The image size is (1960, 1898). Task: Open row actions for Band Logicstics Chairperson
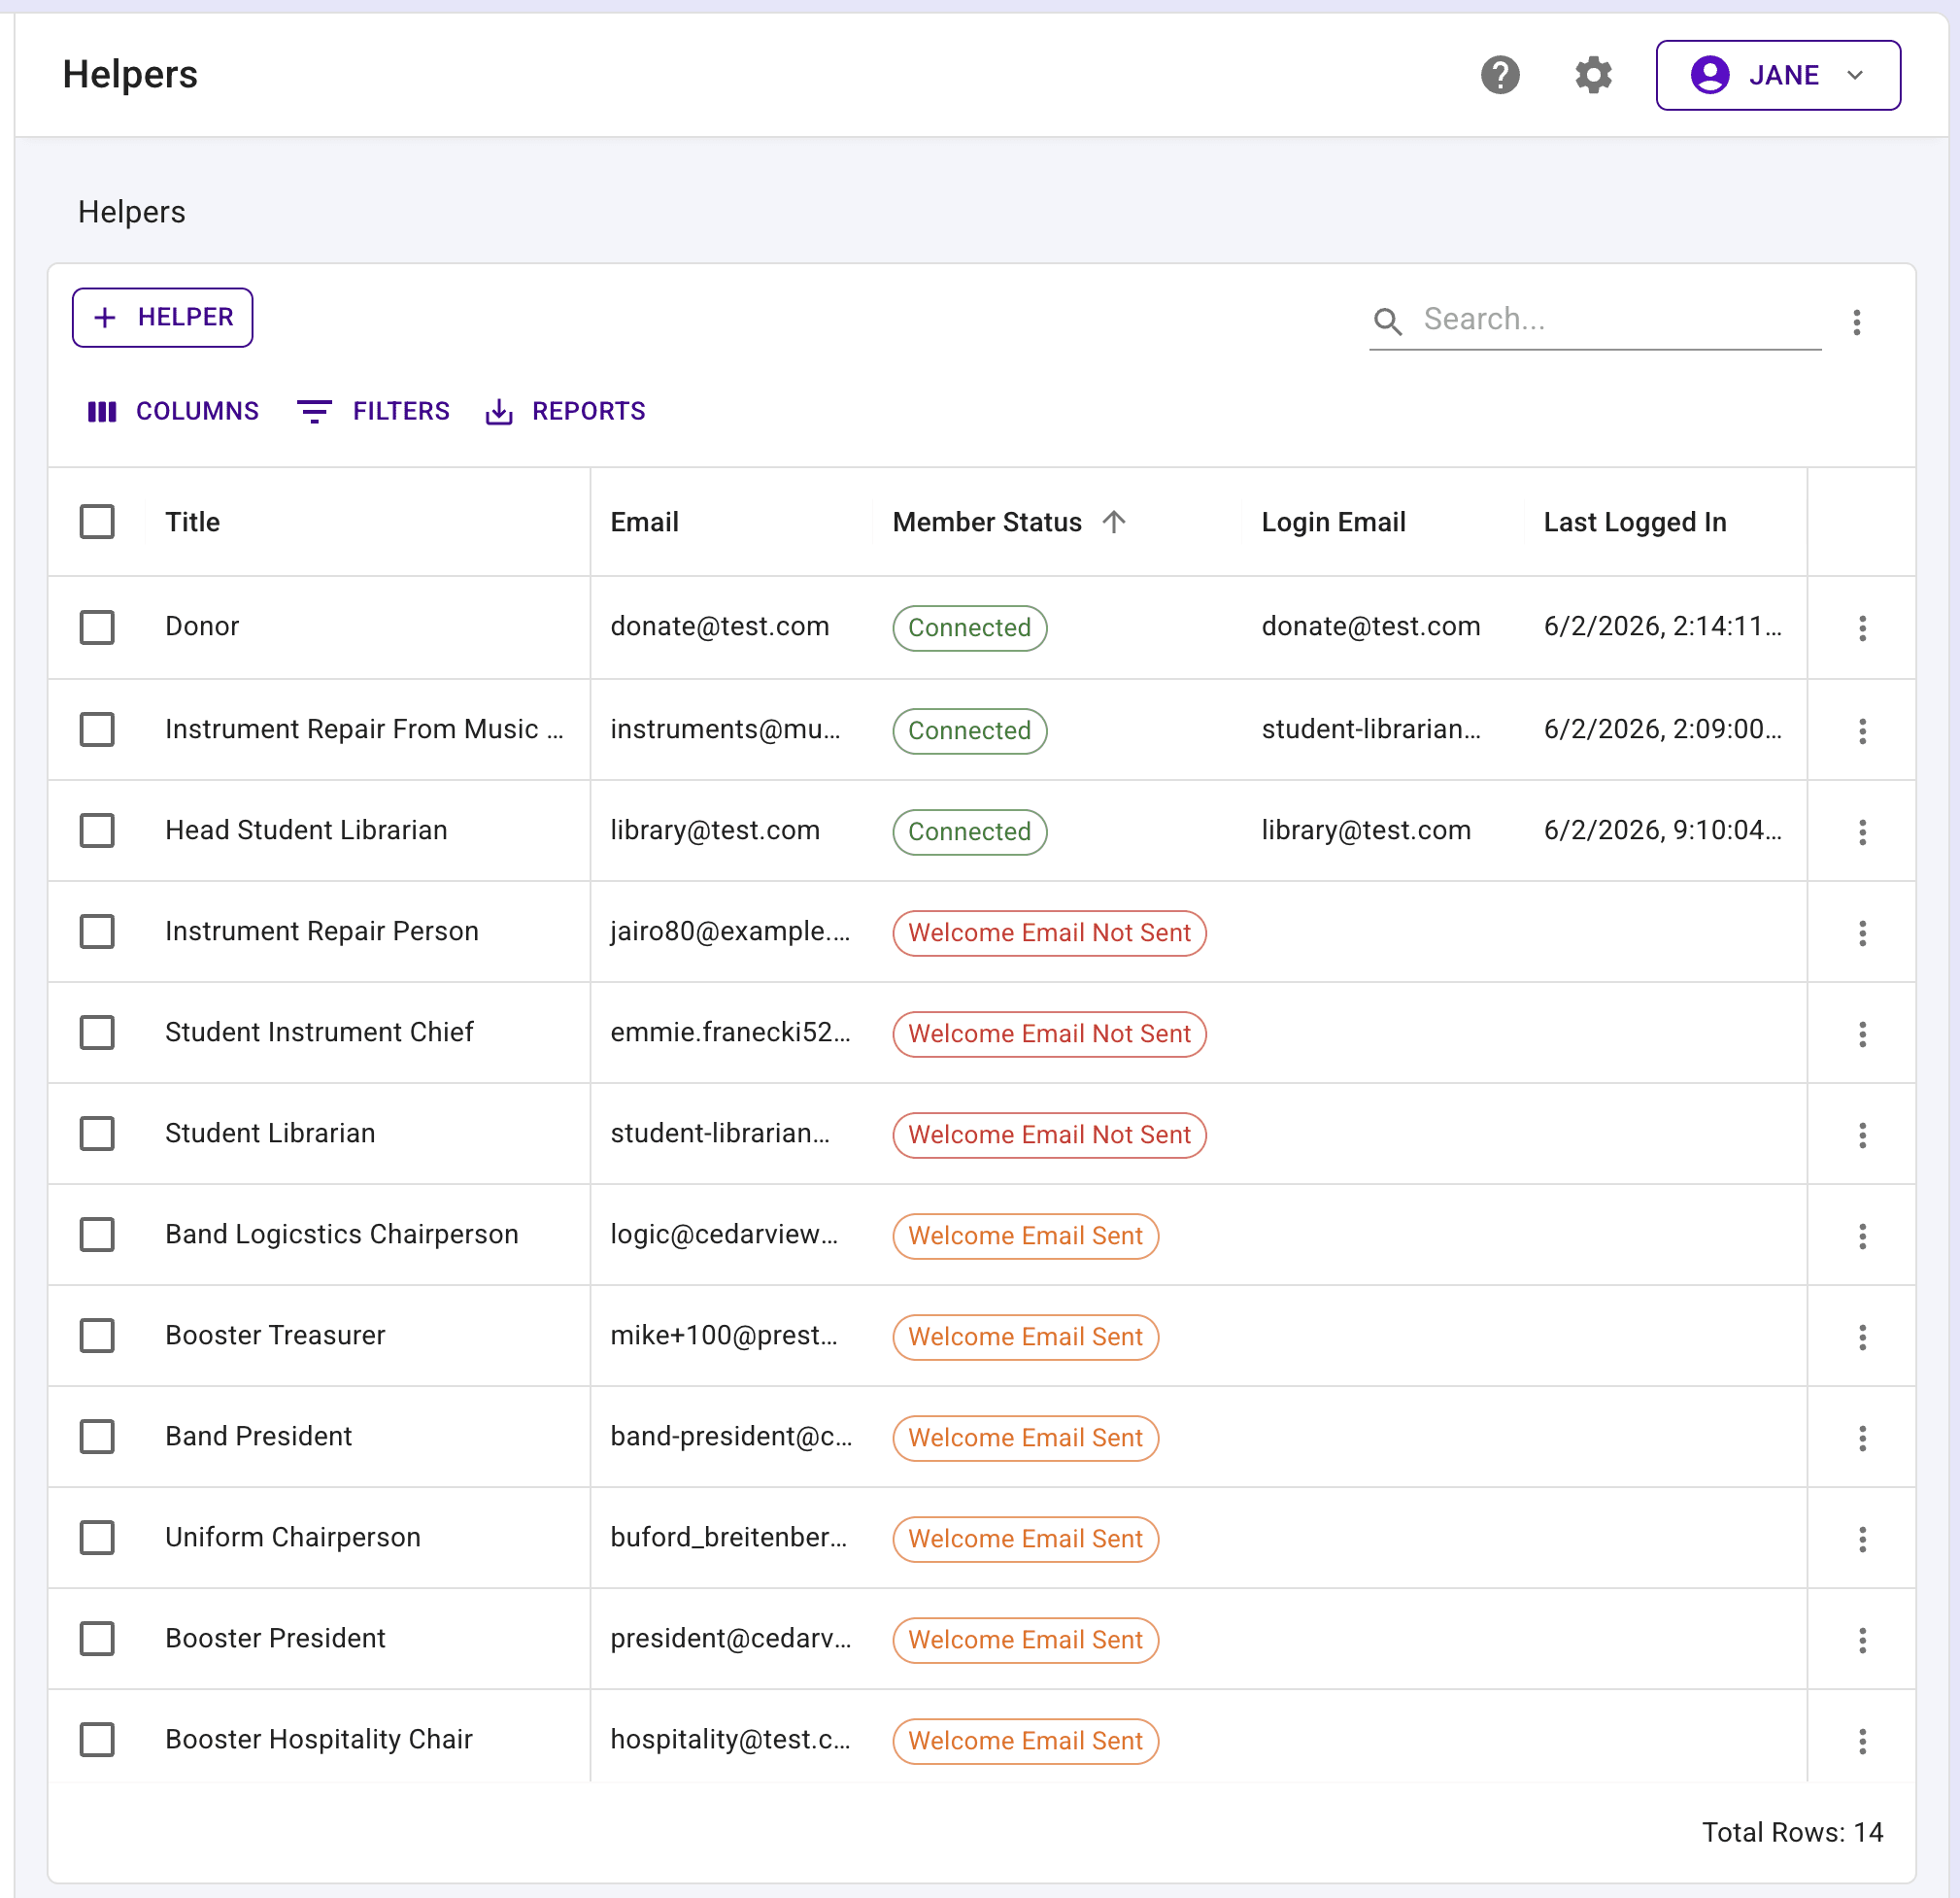click(x=1862, y=1236)
